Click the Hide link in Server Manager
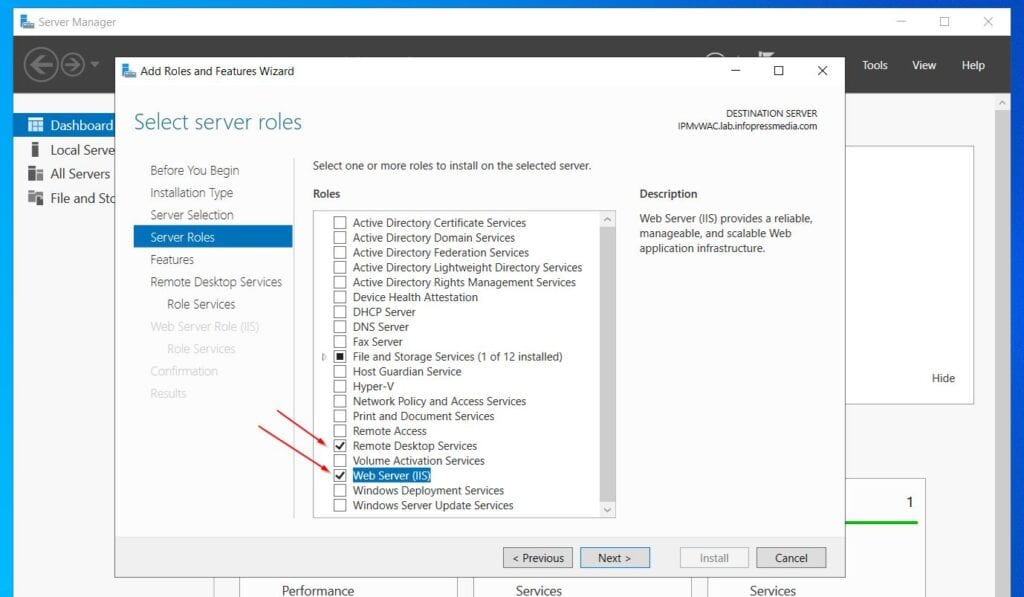The image size is (1024, 597). tap(943, 378)
